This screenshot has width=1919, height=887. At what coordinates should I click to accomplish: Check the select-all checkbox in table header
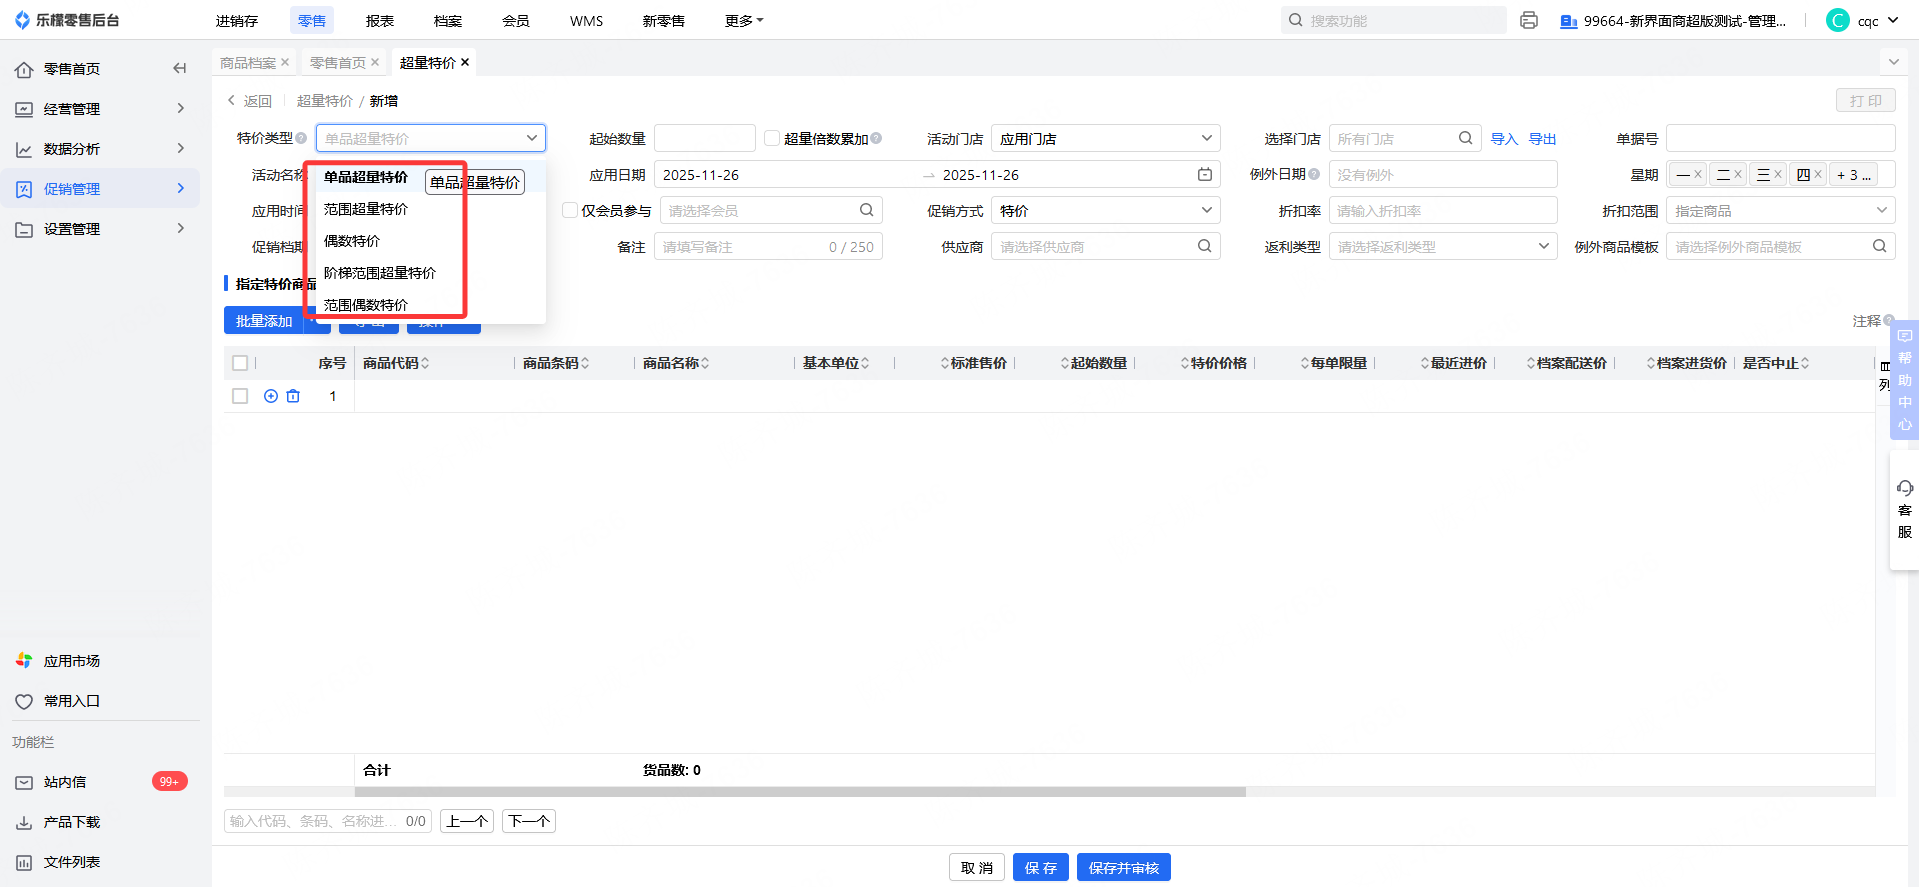240,363
